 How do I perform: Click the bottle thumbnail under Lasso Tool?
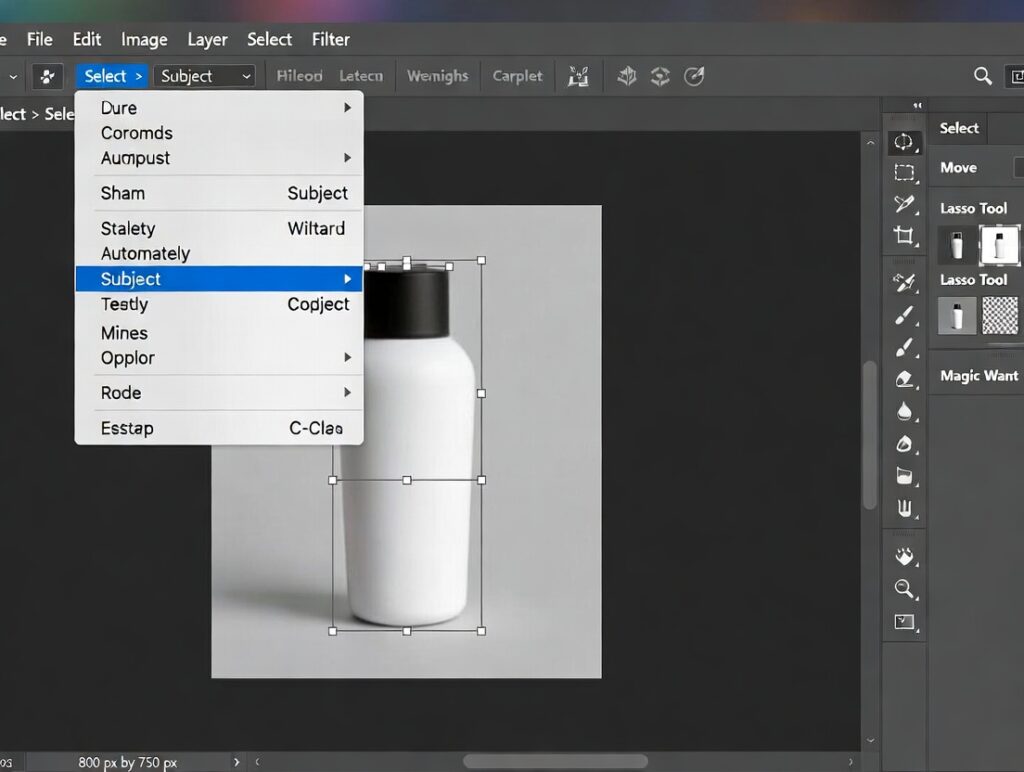coord(956,316)
